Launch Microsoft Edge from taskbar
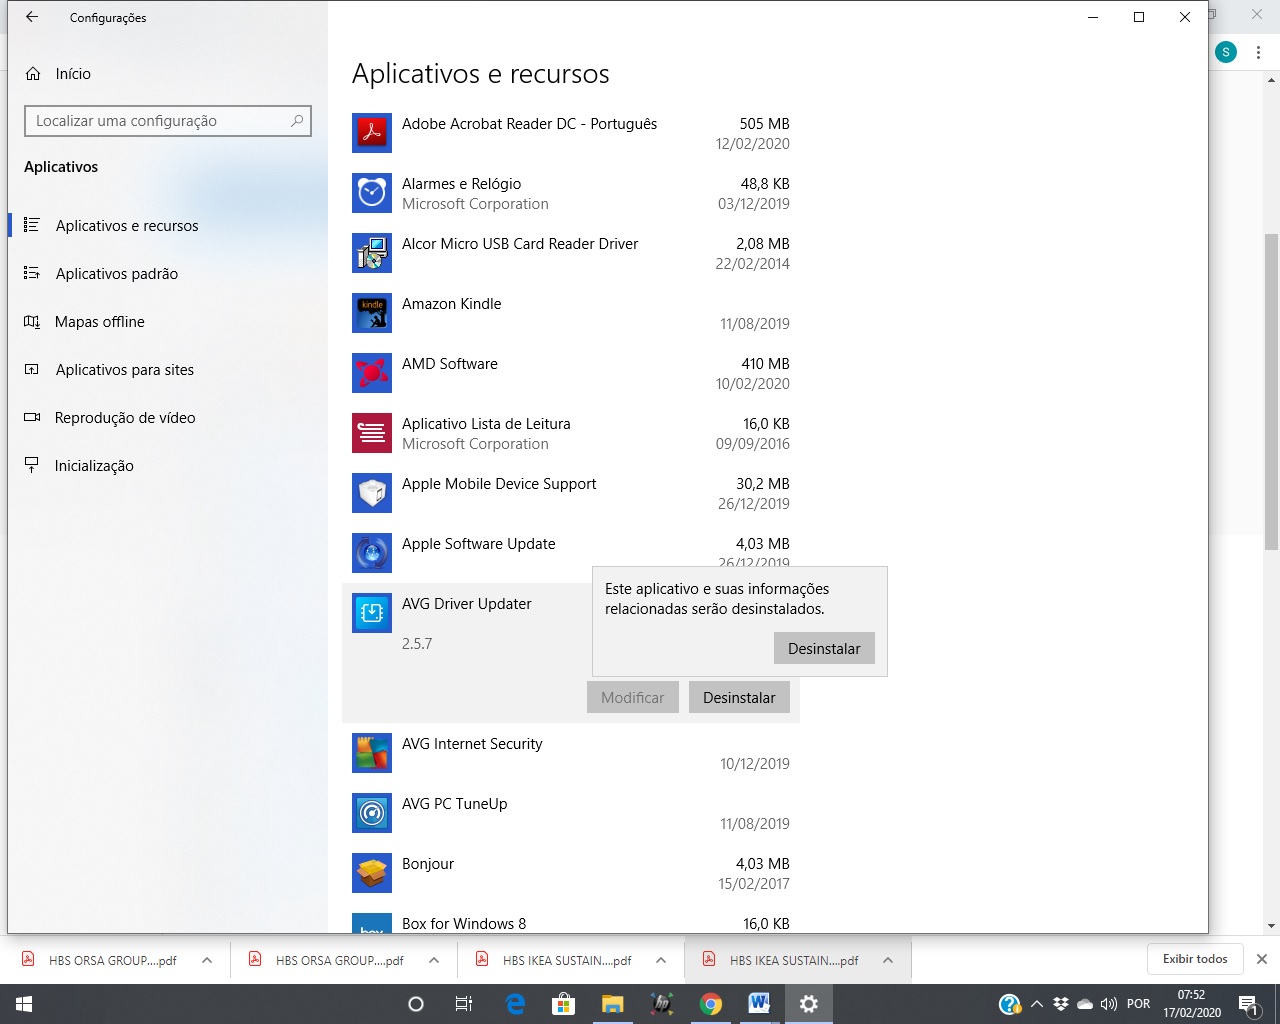The width and height of the screenshot is (1280, 1024). [x=515, y=1004]
